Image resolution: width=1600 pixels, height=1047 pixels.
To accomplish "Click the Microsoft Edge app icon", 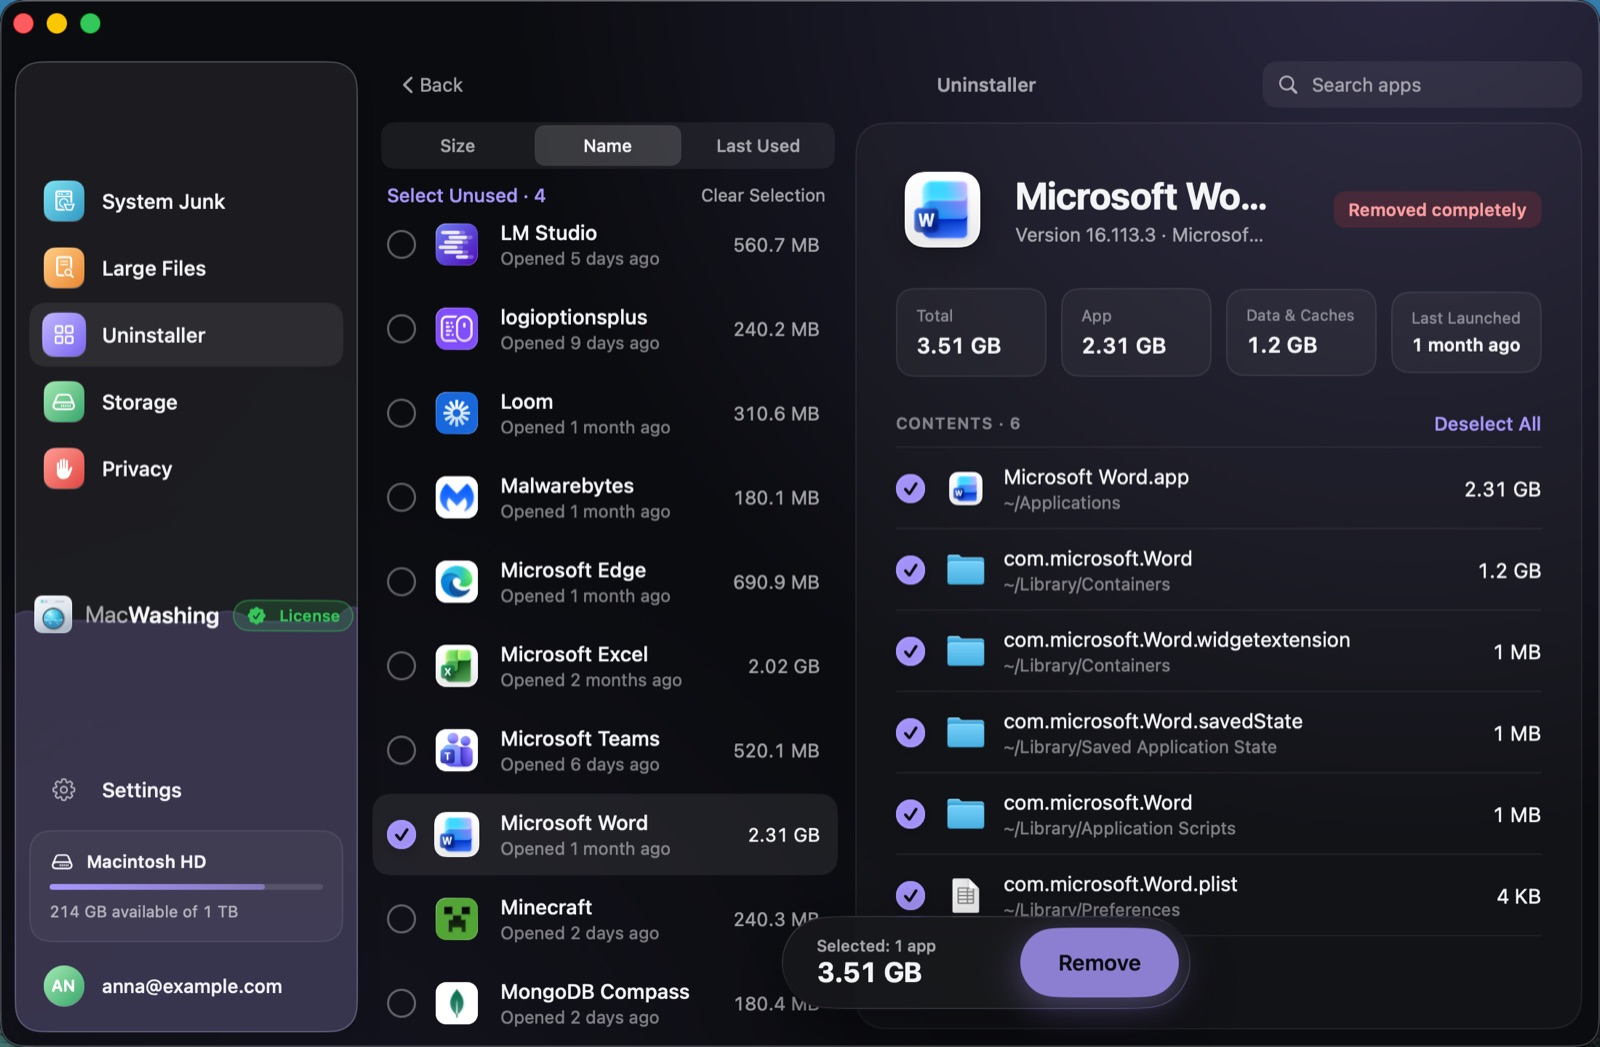I will (457, 582).
